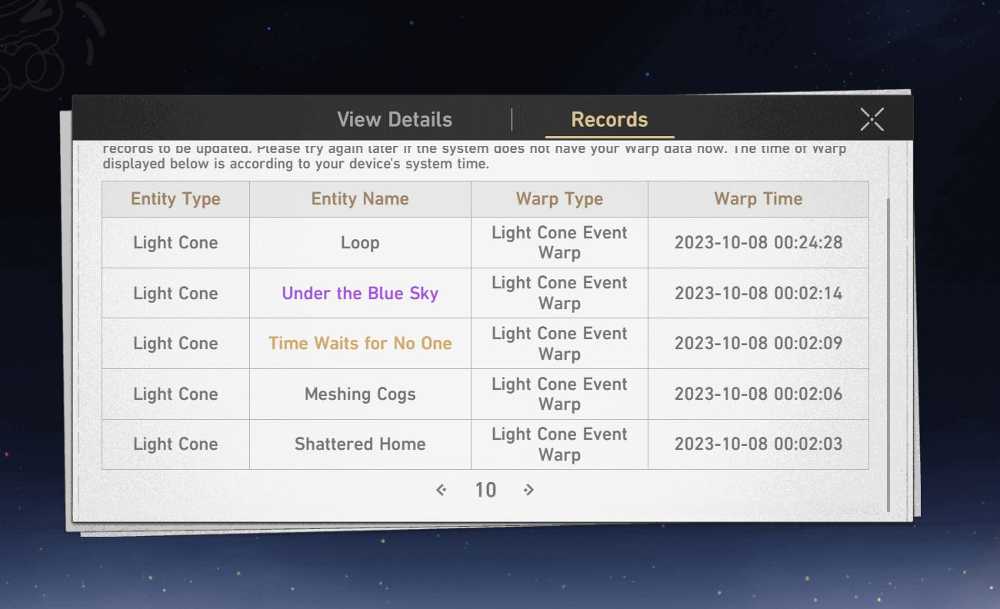Click warp time 2023-10-08 00:02:09
1000x609 pixels.
pos(758,343)
